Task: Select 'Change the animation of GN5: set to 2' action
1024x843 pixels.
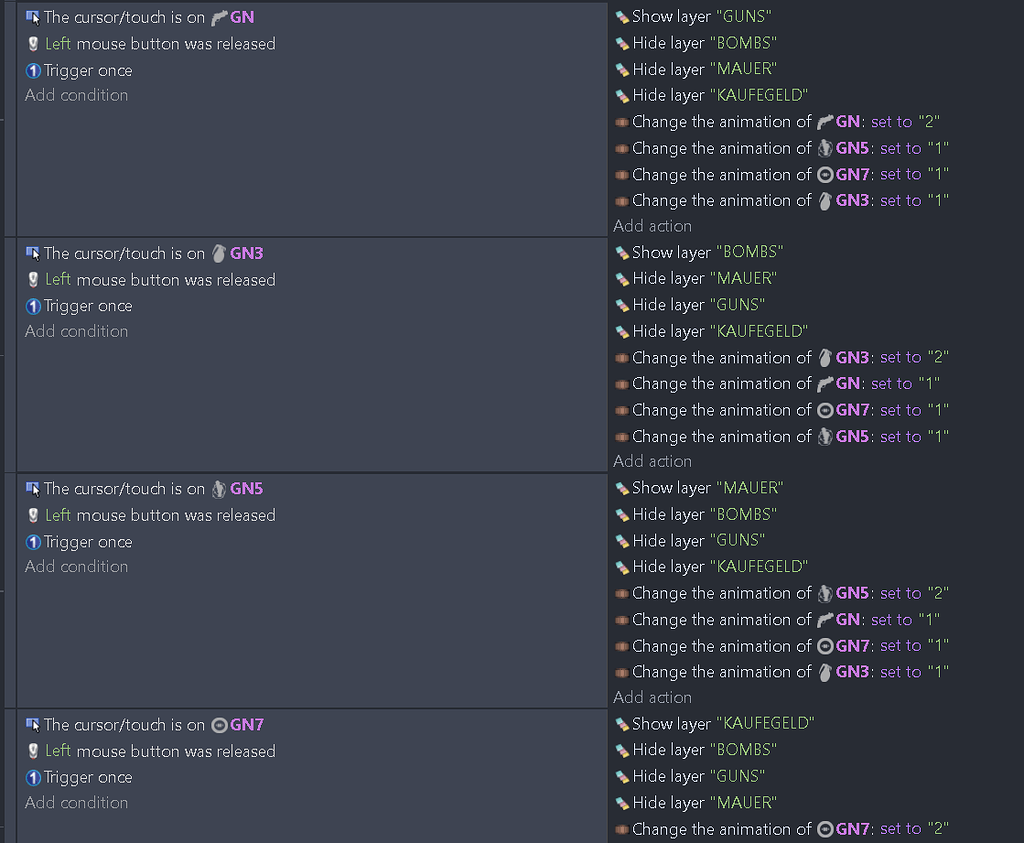Action: click(x=790, y=593)
